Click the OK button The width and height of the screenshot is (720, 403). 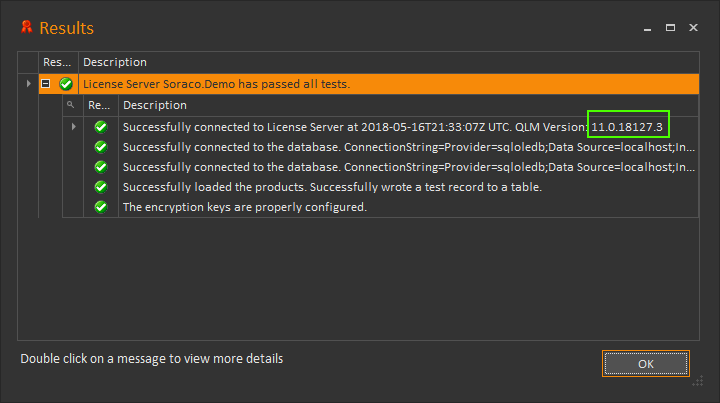(x=646, y=364)
